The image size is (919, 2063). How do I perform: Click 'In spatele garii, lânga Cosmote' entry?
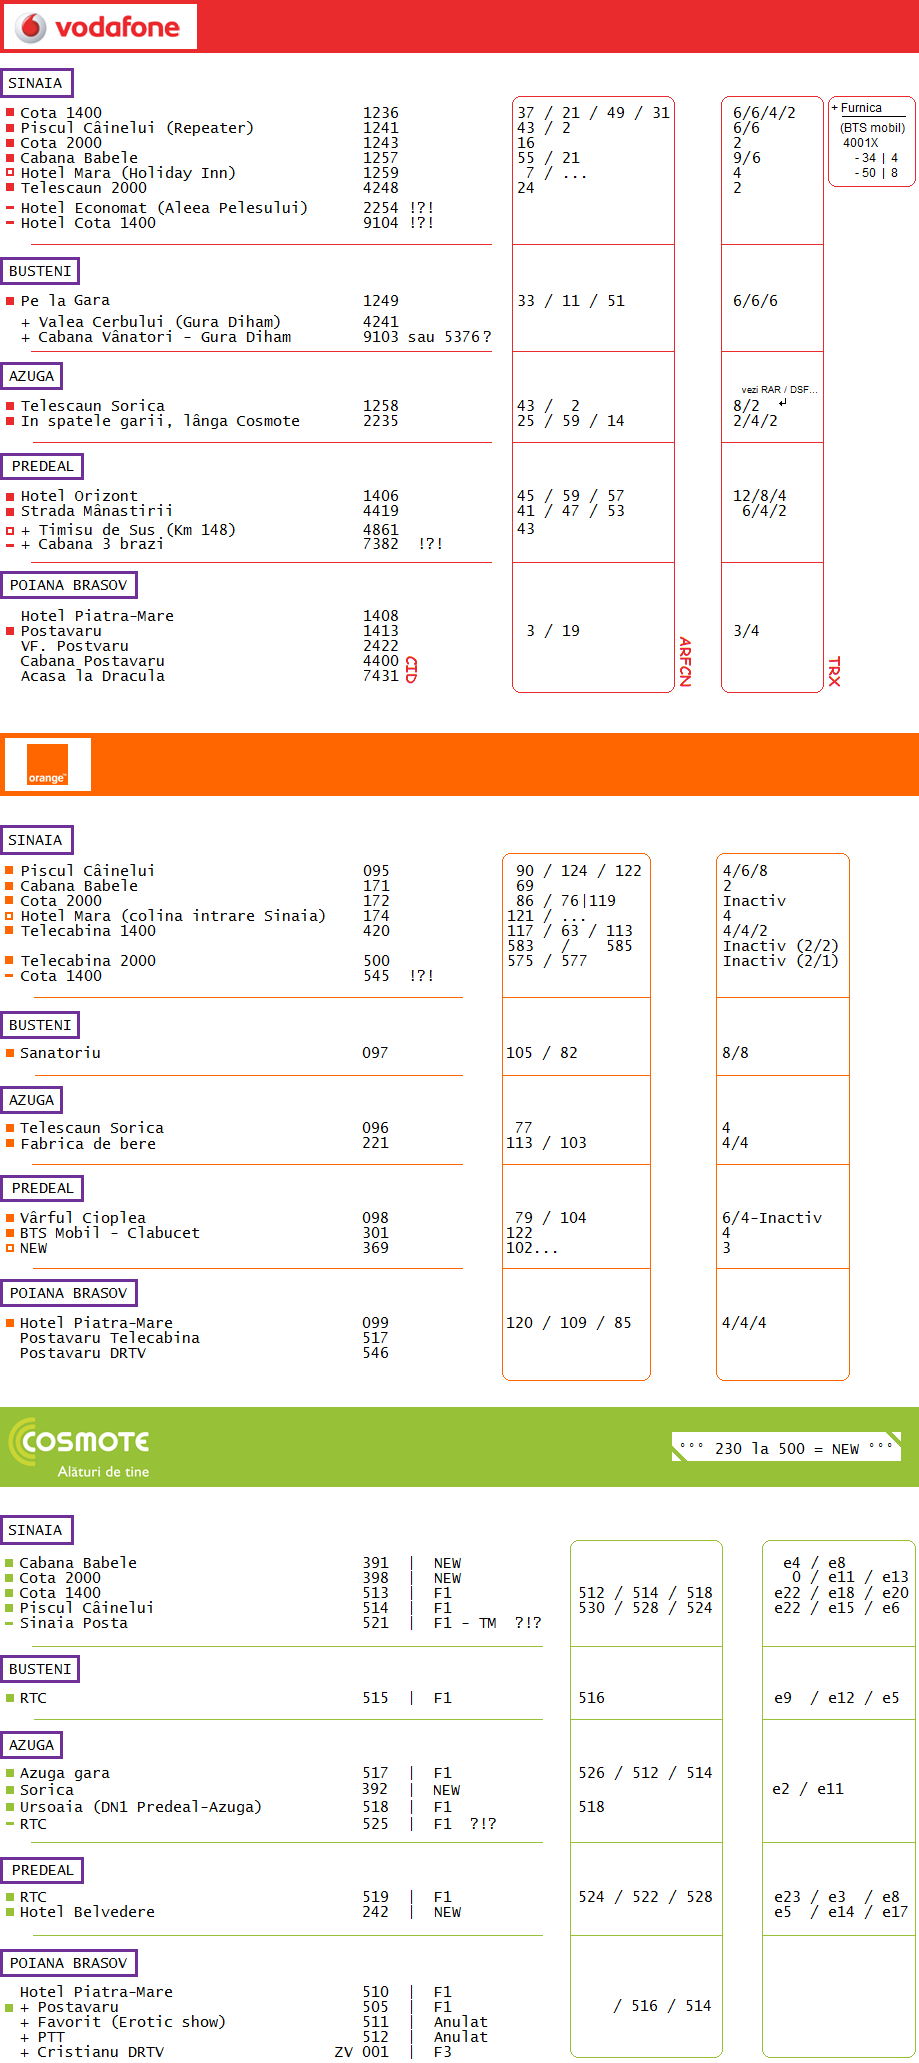point(160,421)
